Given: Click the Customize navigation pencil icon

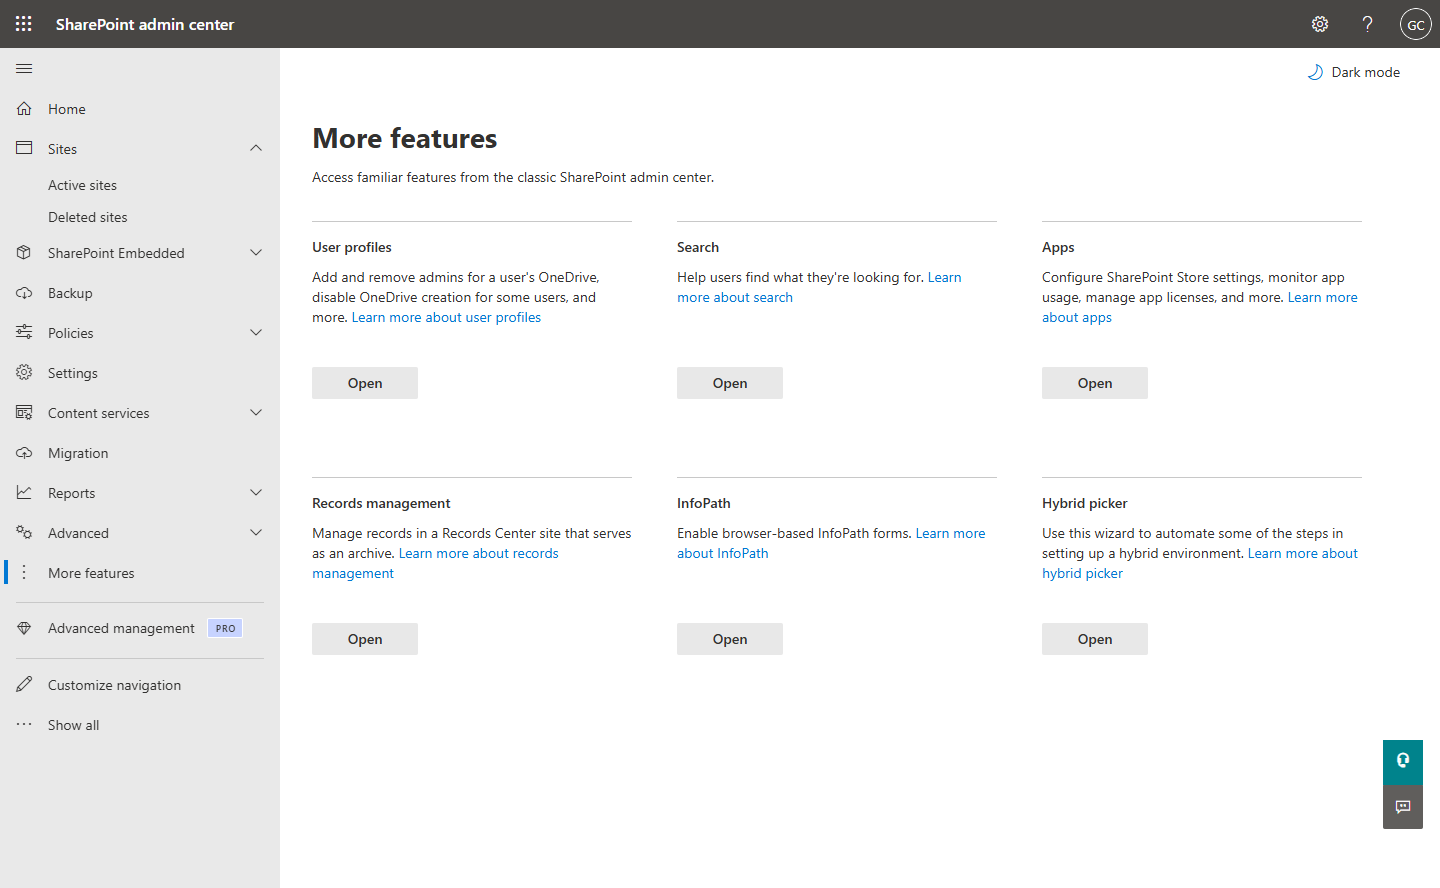Looking at the screenshot, I should 24,684.
